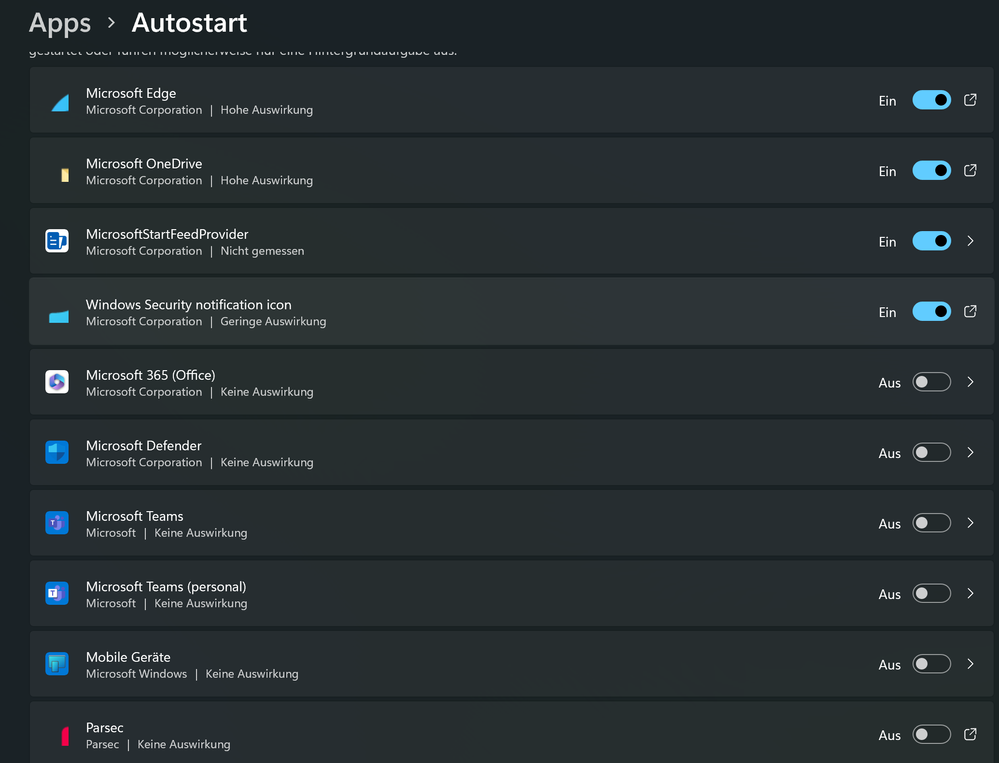Expand MicrosoftStartFeedProvider details chevron
The width and height of the screenshot is (999, 763).
point(970,241)
